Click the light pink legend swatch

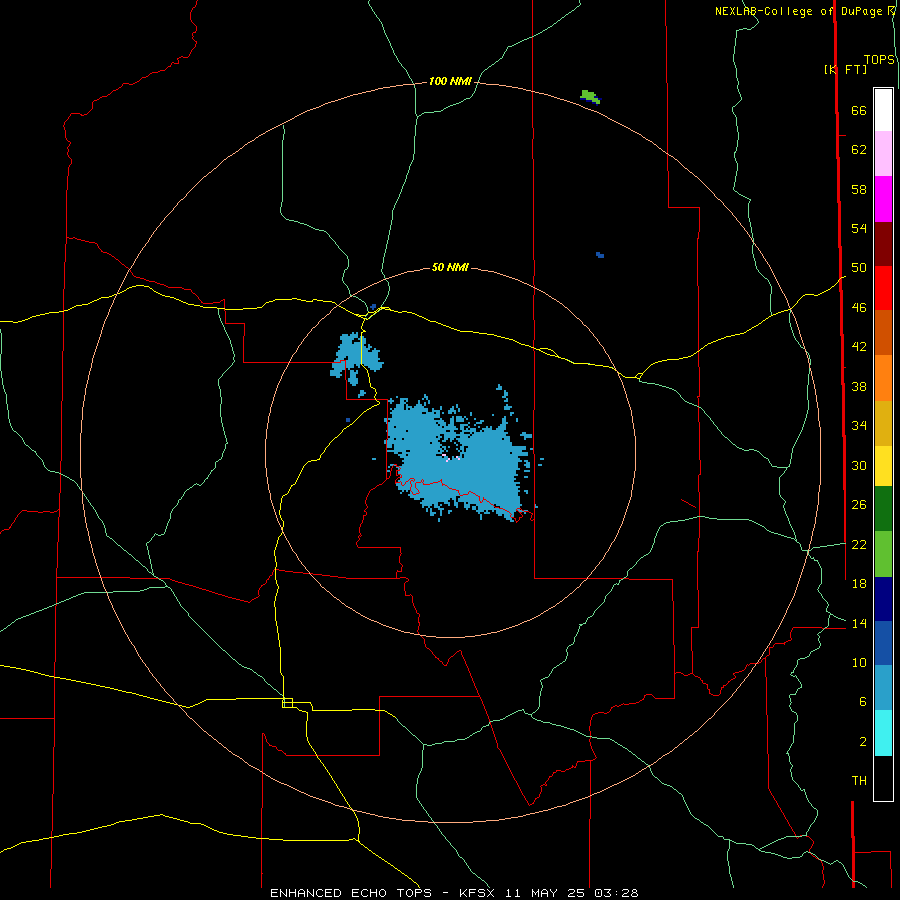pyautogui.click(x=883, y=154)
